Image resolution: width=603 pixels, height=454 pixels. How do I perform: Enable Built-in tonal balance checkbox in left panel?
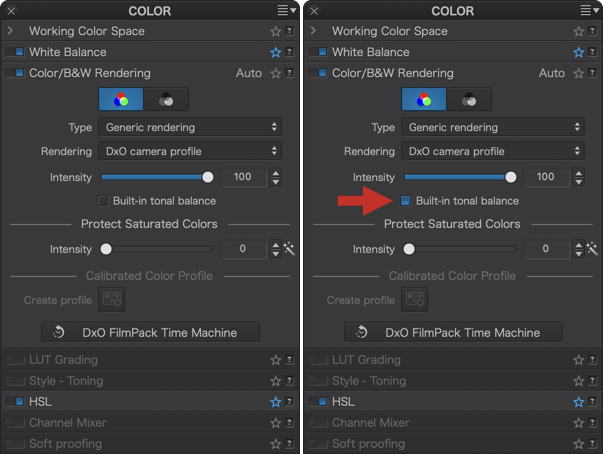click(x=103, y=201)
